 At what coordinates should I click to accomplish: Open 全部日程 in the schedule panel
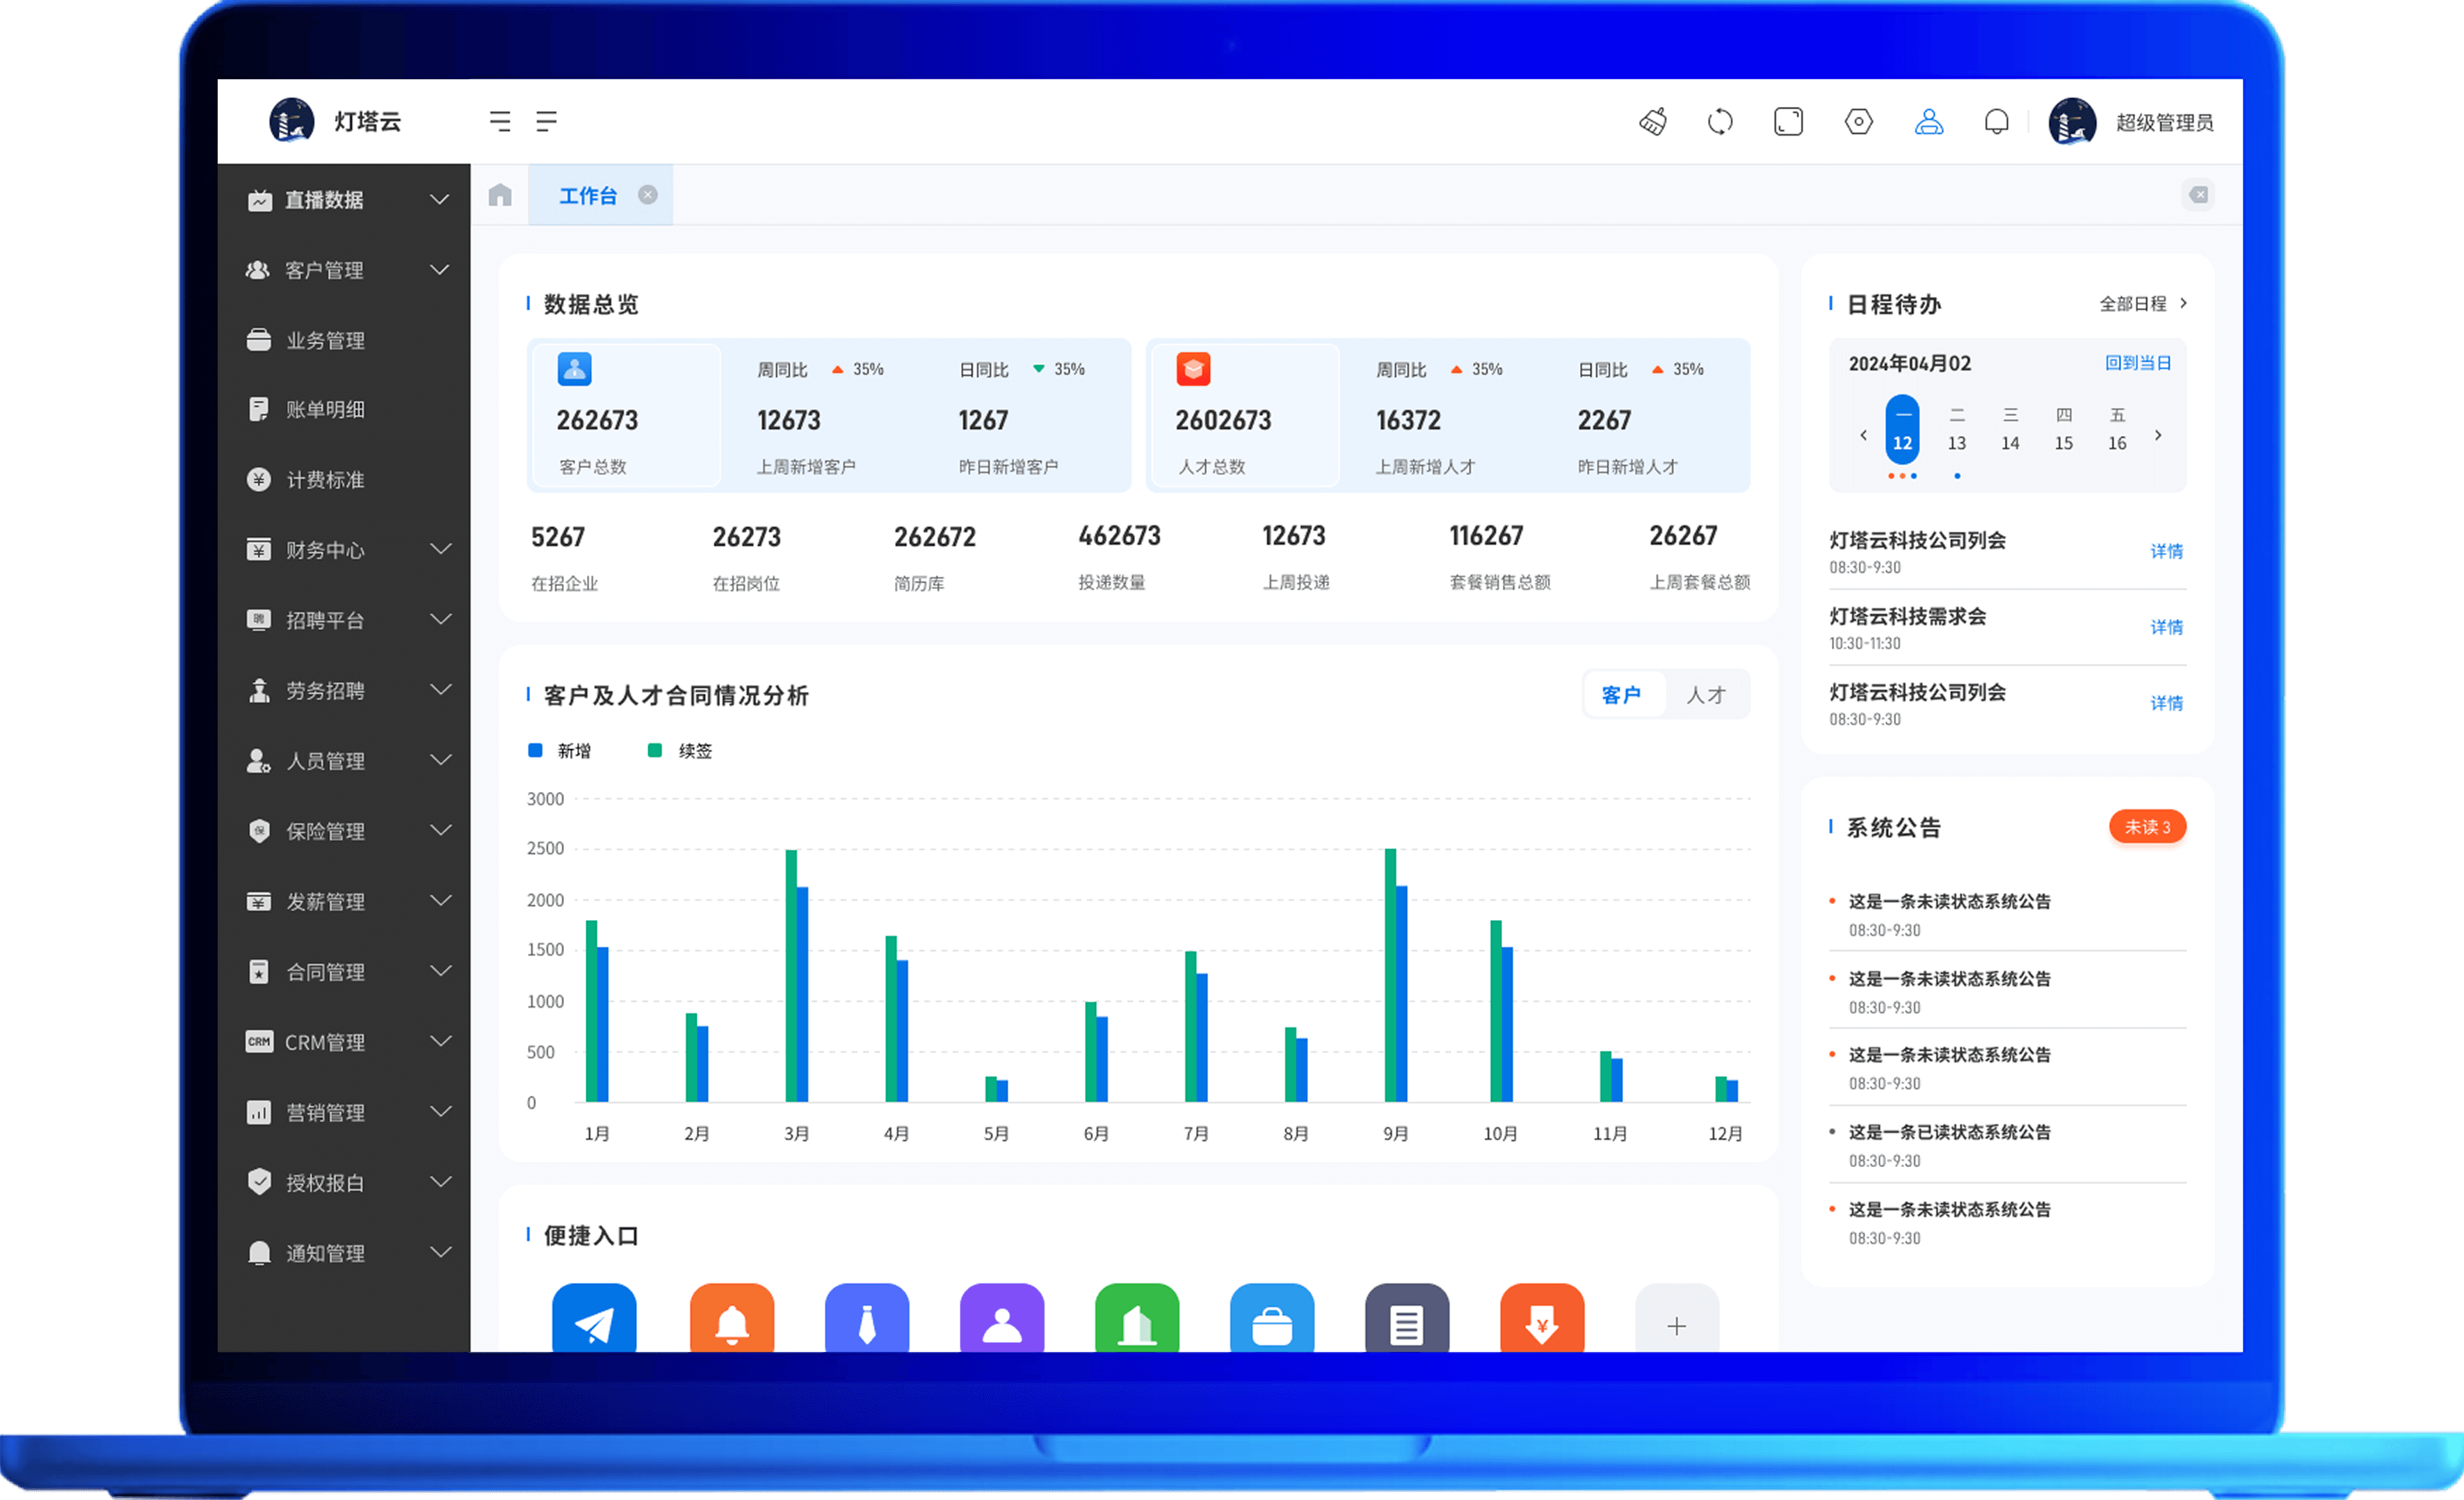click(2136, 303)
